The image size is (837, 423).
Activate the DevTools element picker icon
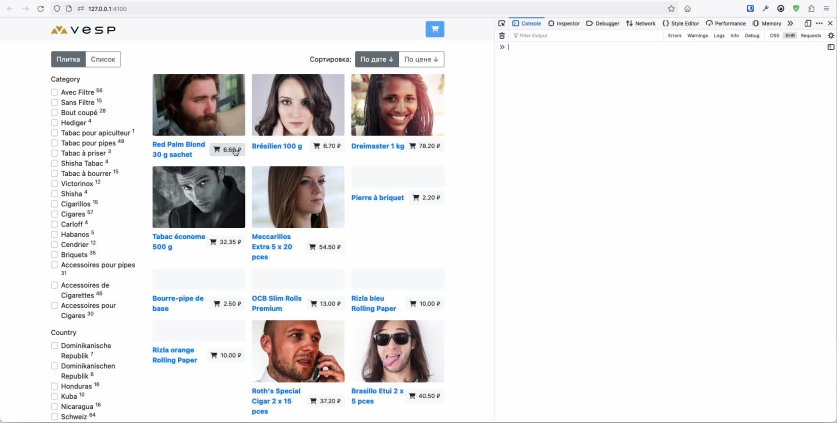501,24
